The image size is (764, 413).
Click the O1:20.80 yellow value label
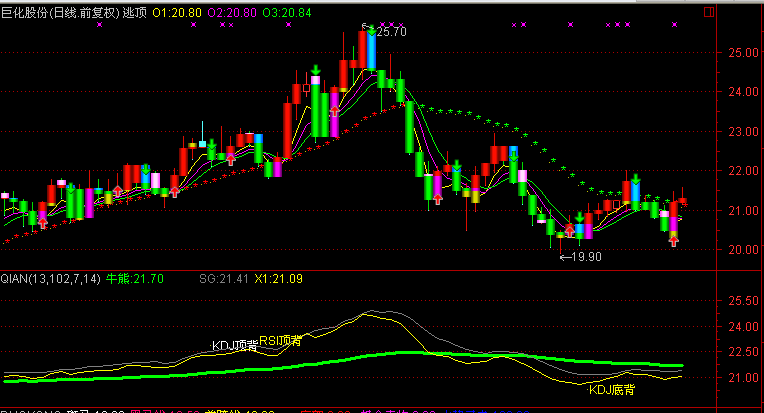(x=175, y=10)
